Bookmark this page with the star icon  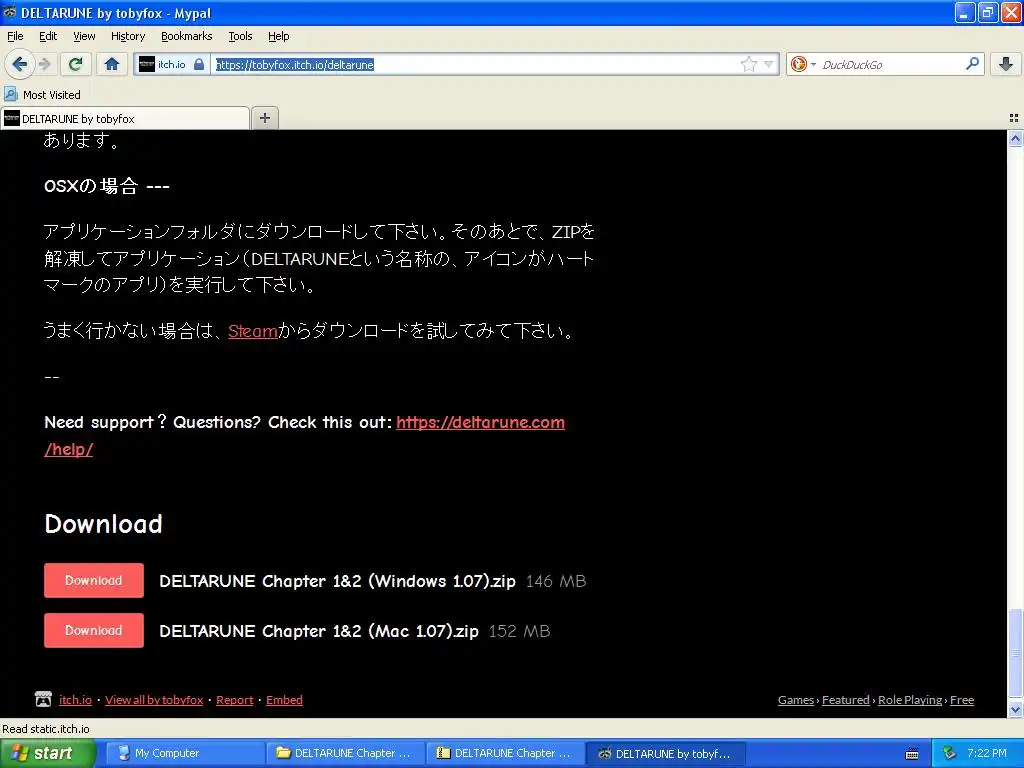[x=748, y=64]
